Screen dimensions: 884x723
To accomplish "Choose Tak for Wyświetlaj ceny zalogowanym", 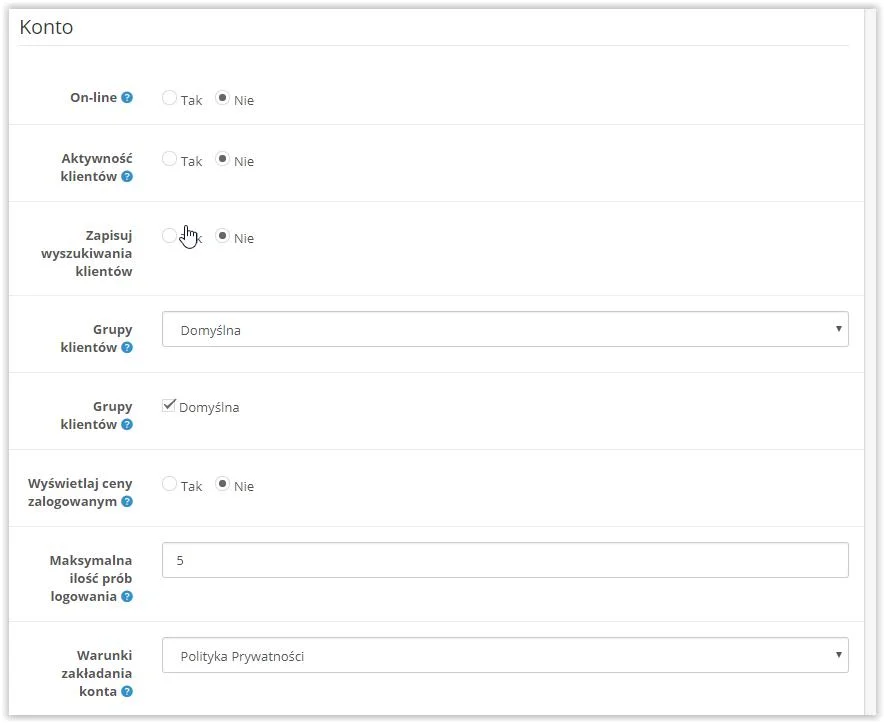I will point(170,484).
